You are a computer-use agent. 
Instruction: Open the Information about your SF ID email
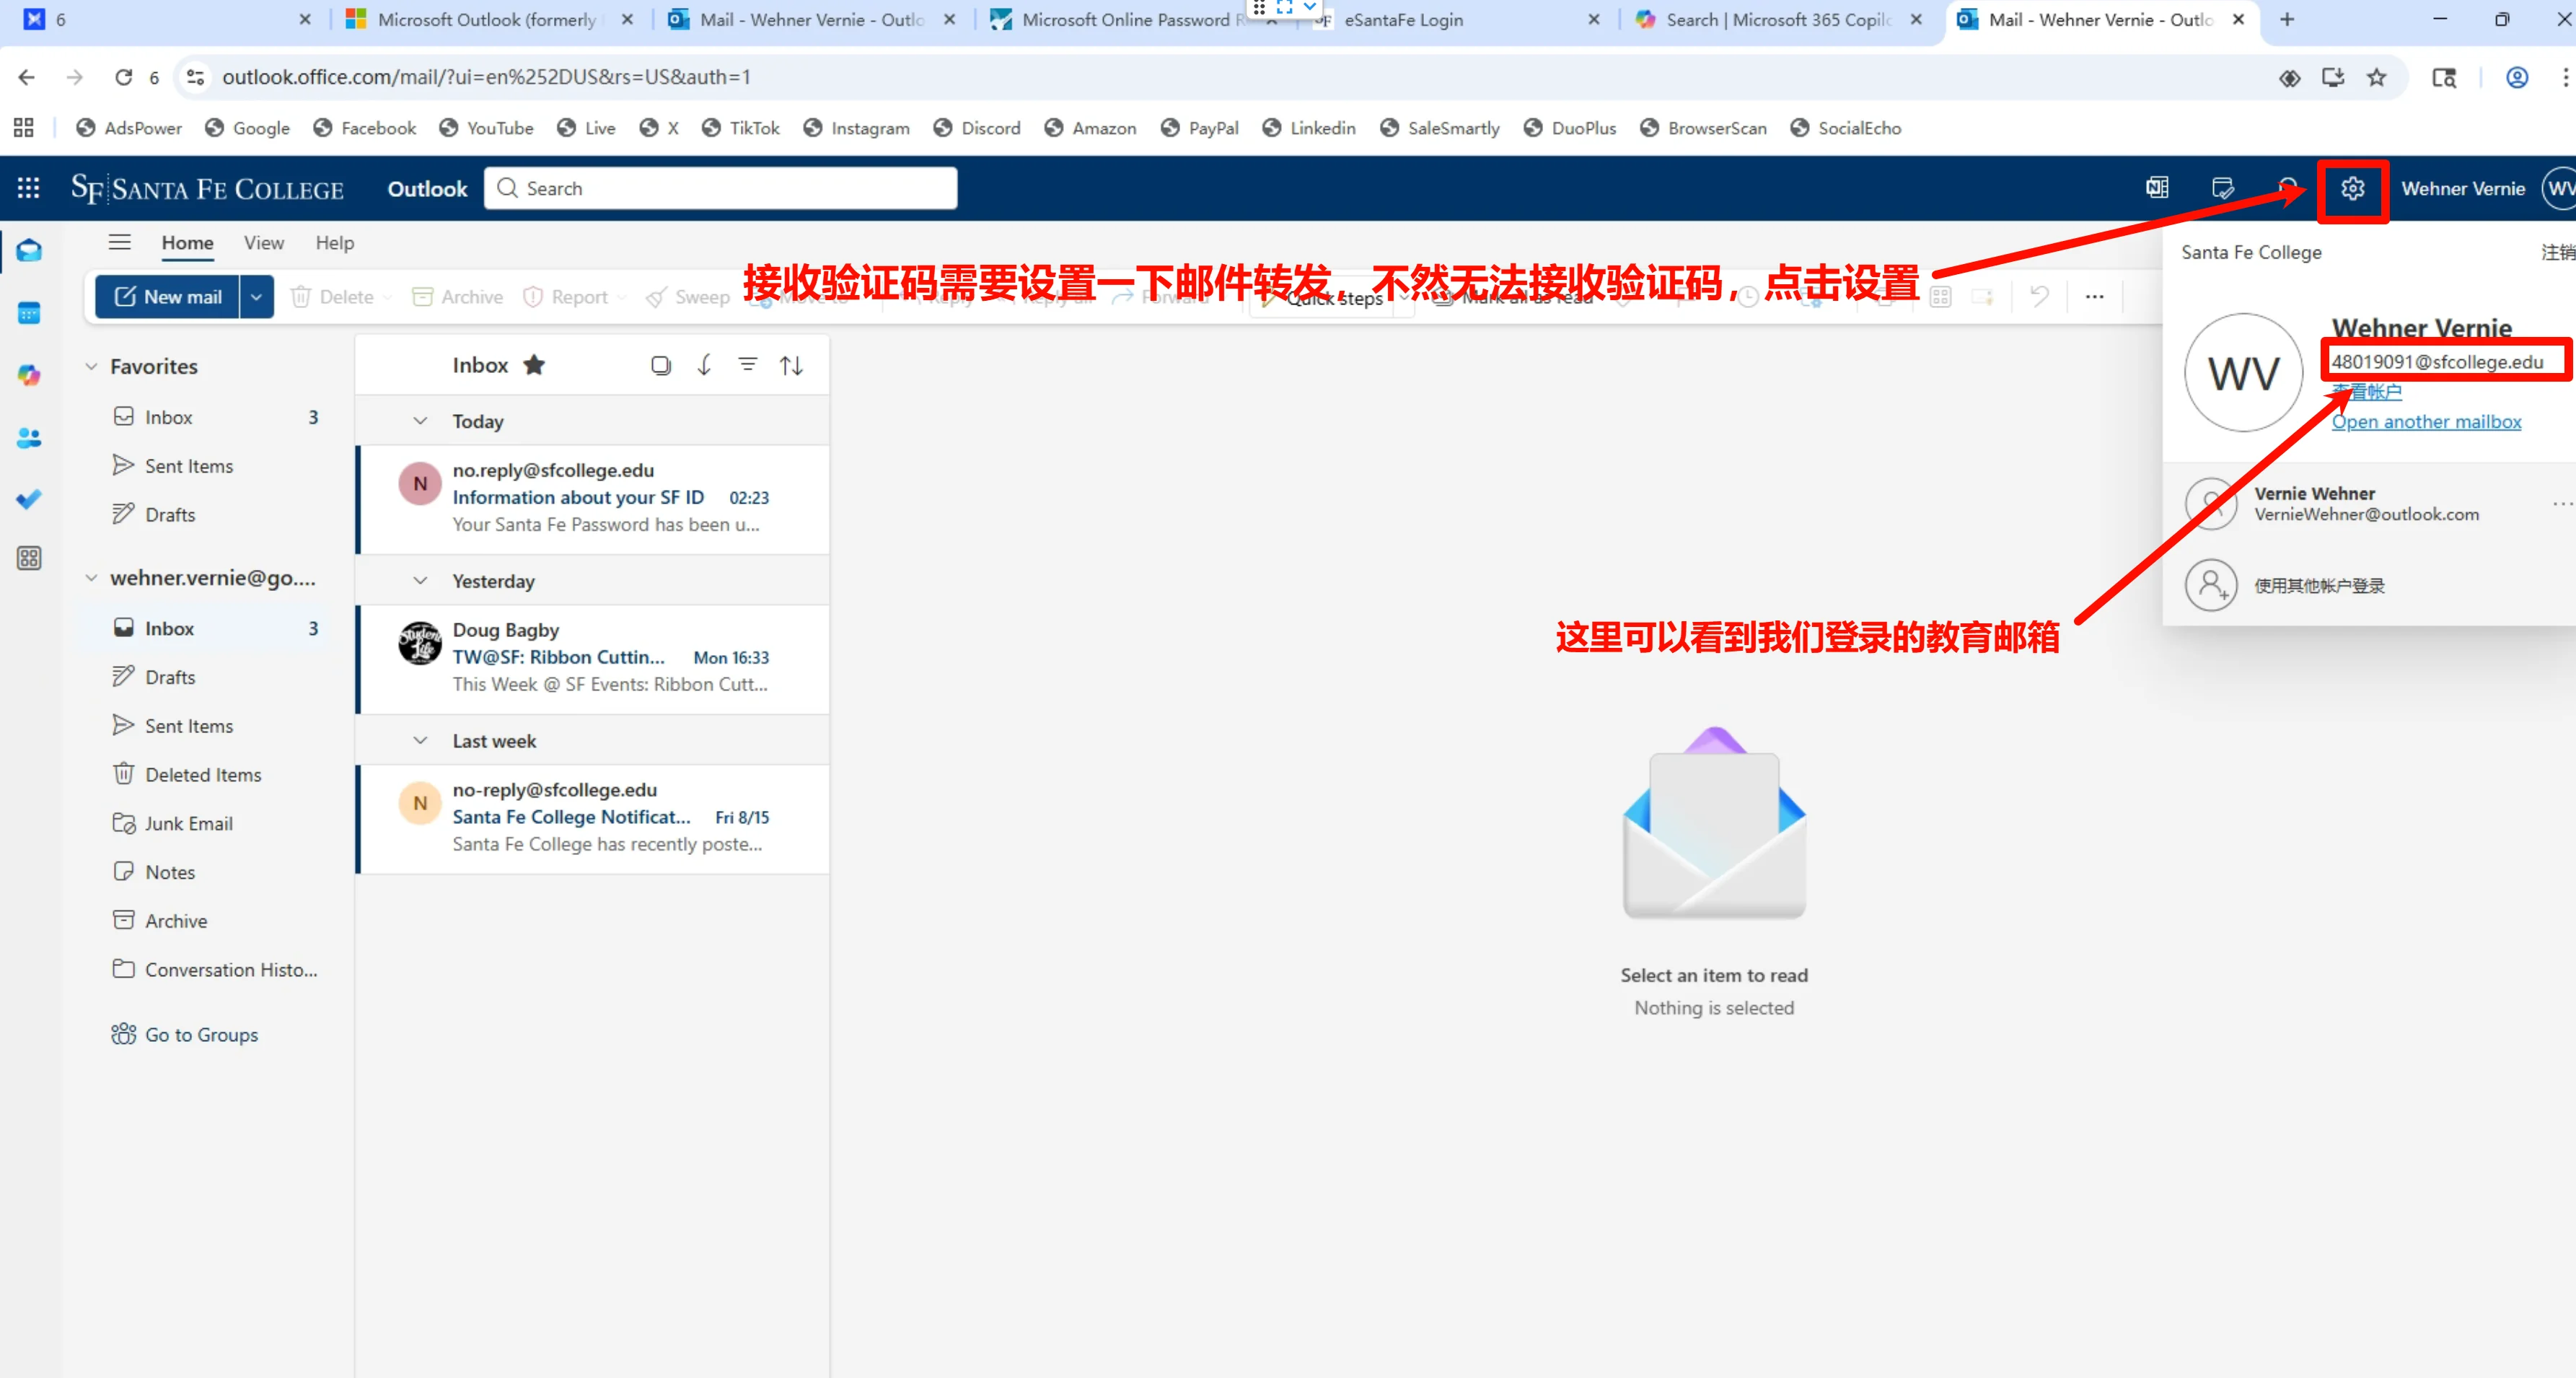pos(593,498)
